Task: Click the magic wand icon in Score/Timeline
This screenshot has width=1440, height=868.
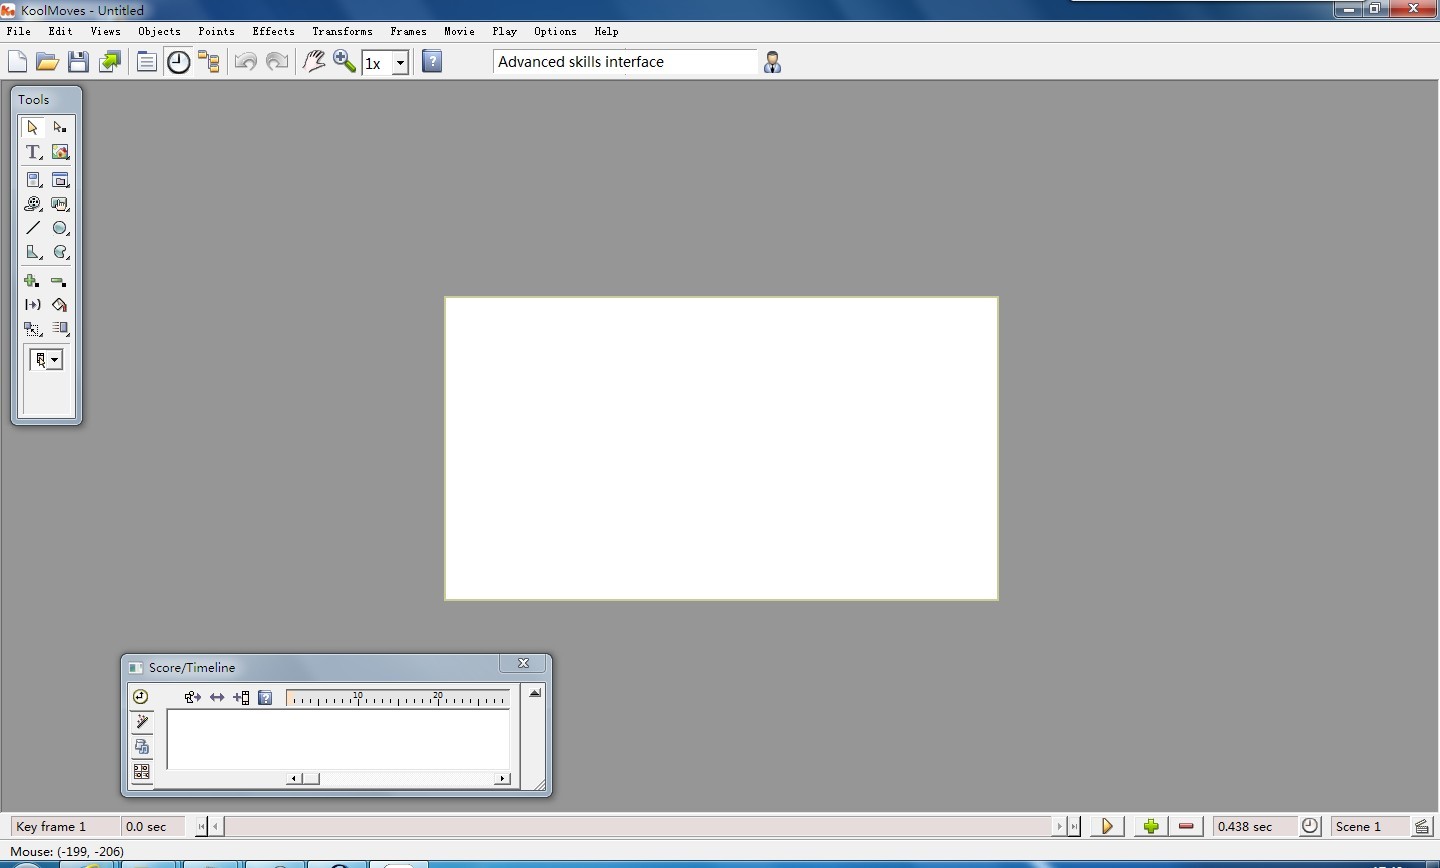Action: point(142,722)
